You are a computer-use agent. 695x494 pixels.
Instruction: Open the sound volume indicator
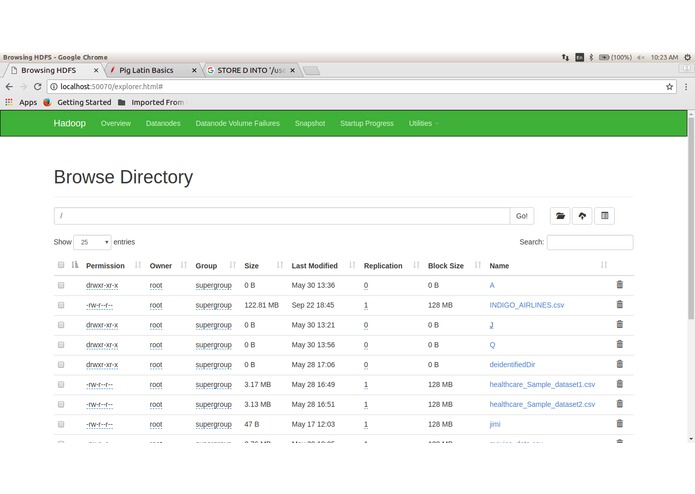641,57
